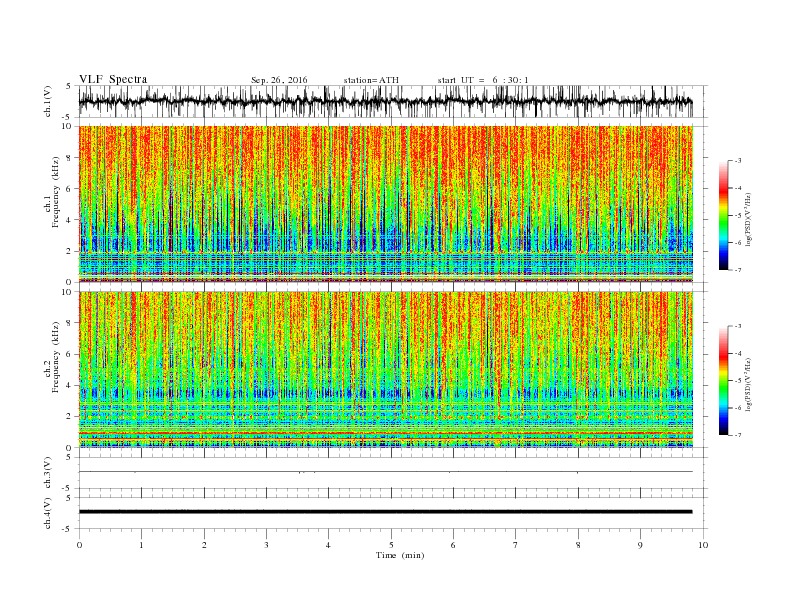Click the 2 kHz tick on ch.2 frequency axis
792x612 pixels.
pos(70,417)
